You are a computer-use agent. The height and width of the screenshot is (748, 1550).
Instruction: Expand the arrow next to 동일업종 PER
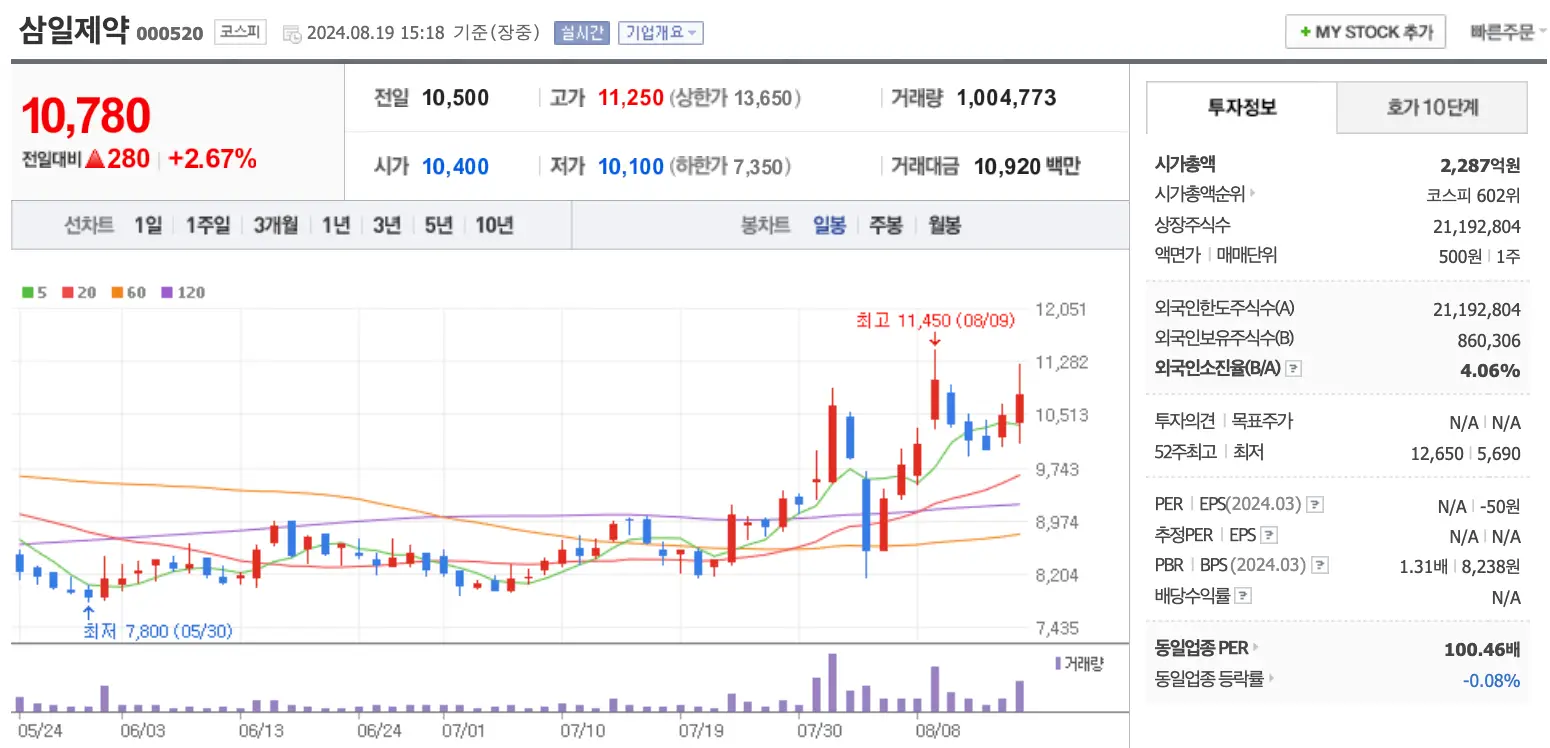[1256, 648]
